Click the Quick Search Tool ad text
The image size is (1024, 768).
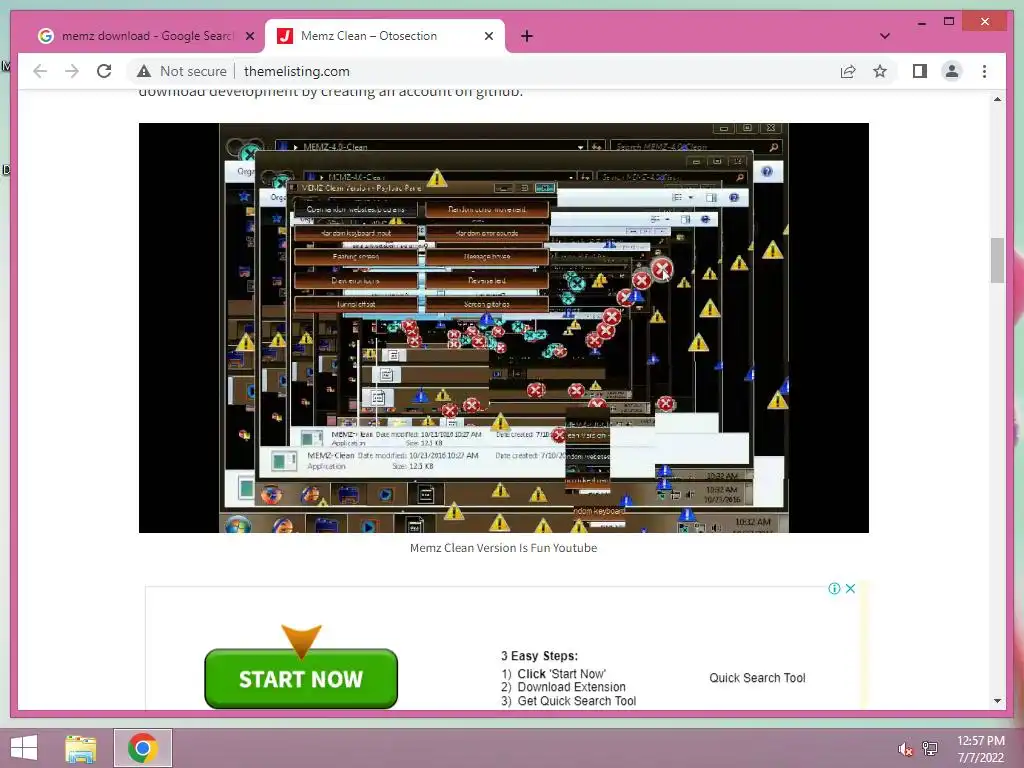(x=758, y=678)
